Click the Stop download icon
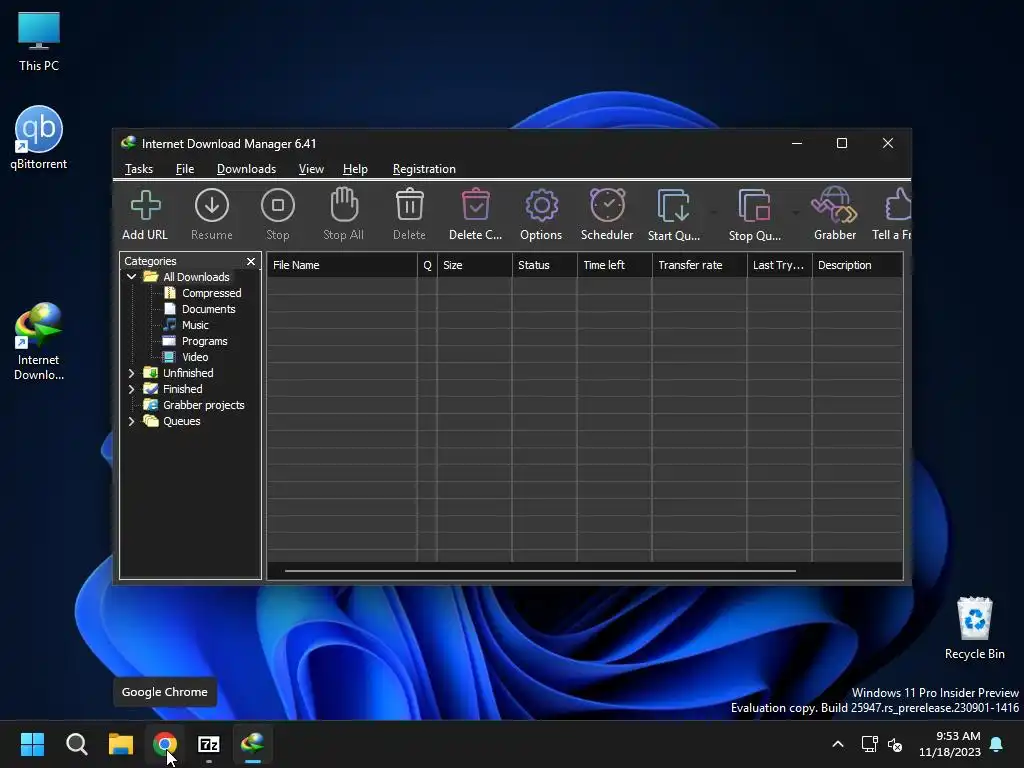This screenshot has height=768, width=1024. 278,206
